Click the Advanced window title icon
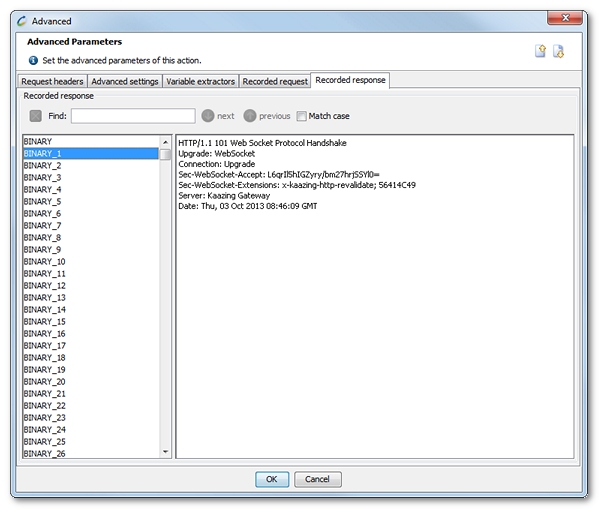The image size is (599, 509). pos(21,21)
